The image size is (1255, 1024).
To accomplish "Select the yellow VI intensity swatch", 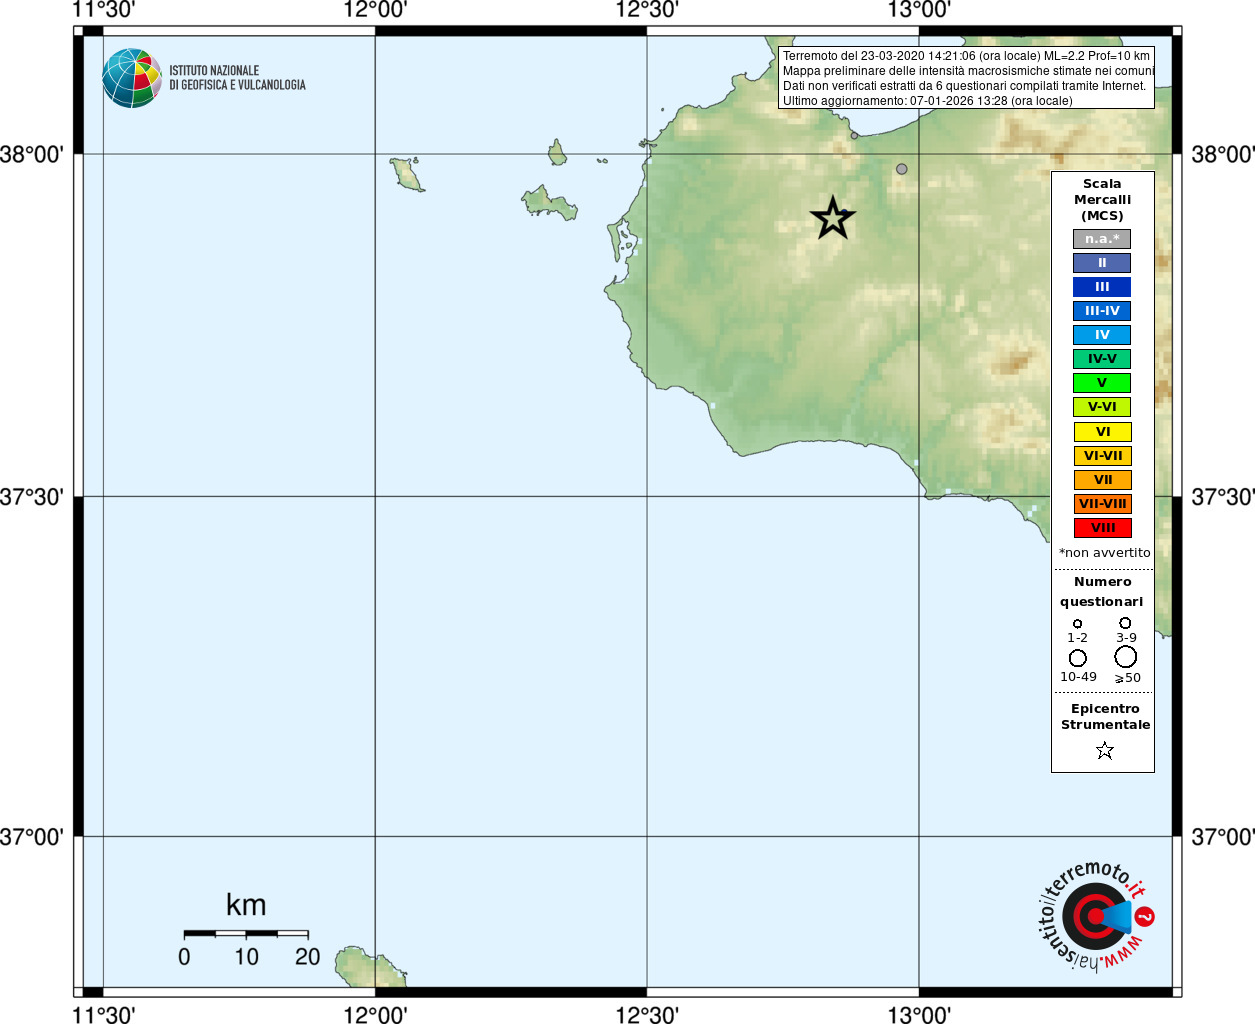I will [1103, 432].
